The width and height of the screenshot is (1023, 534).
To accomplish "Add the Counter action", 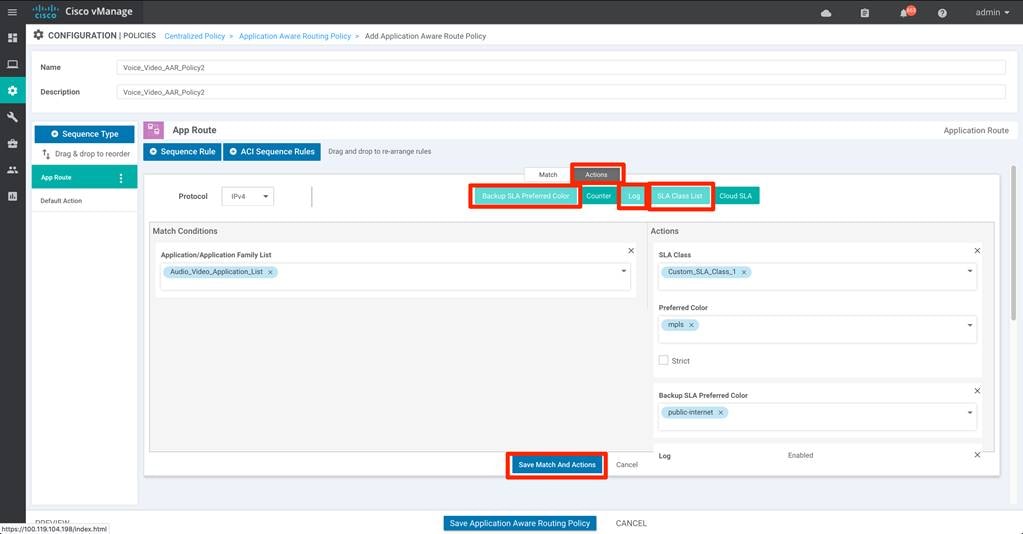I will pyautogui.click(x=598, y=196).
